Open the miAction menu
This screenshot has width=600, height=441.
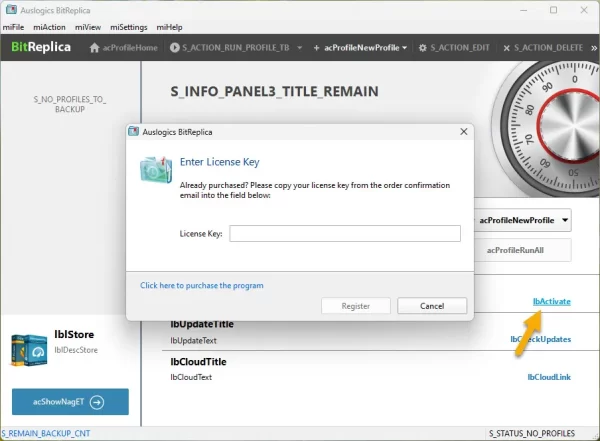coord(49,27)
